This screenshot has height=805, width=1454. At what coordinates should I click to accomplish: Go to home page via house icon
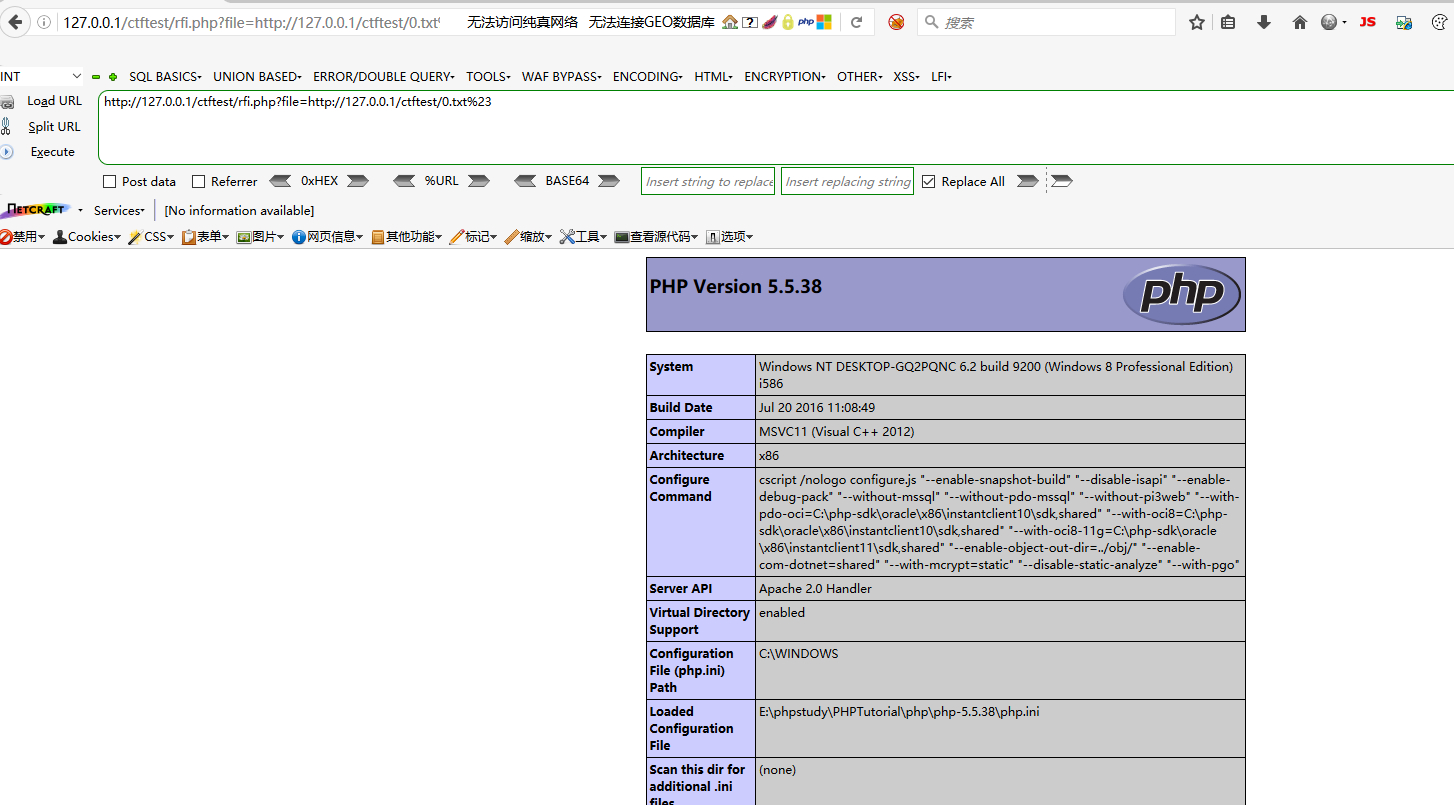click(1299, 22)
